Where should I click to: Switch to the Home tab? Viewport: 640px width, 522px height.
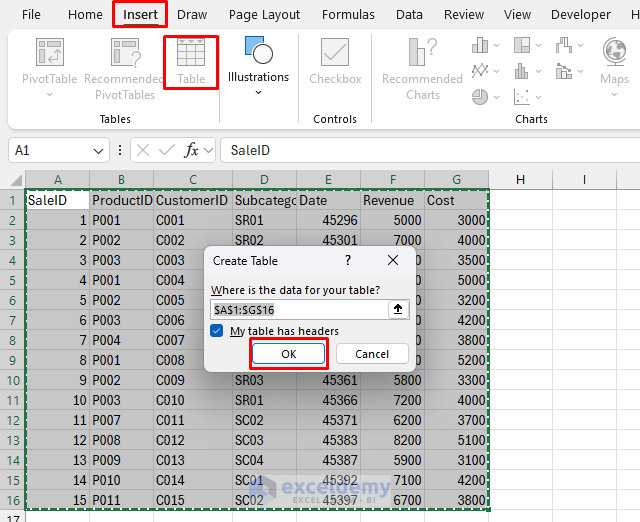tap(85, 15)
